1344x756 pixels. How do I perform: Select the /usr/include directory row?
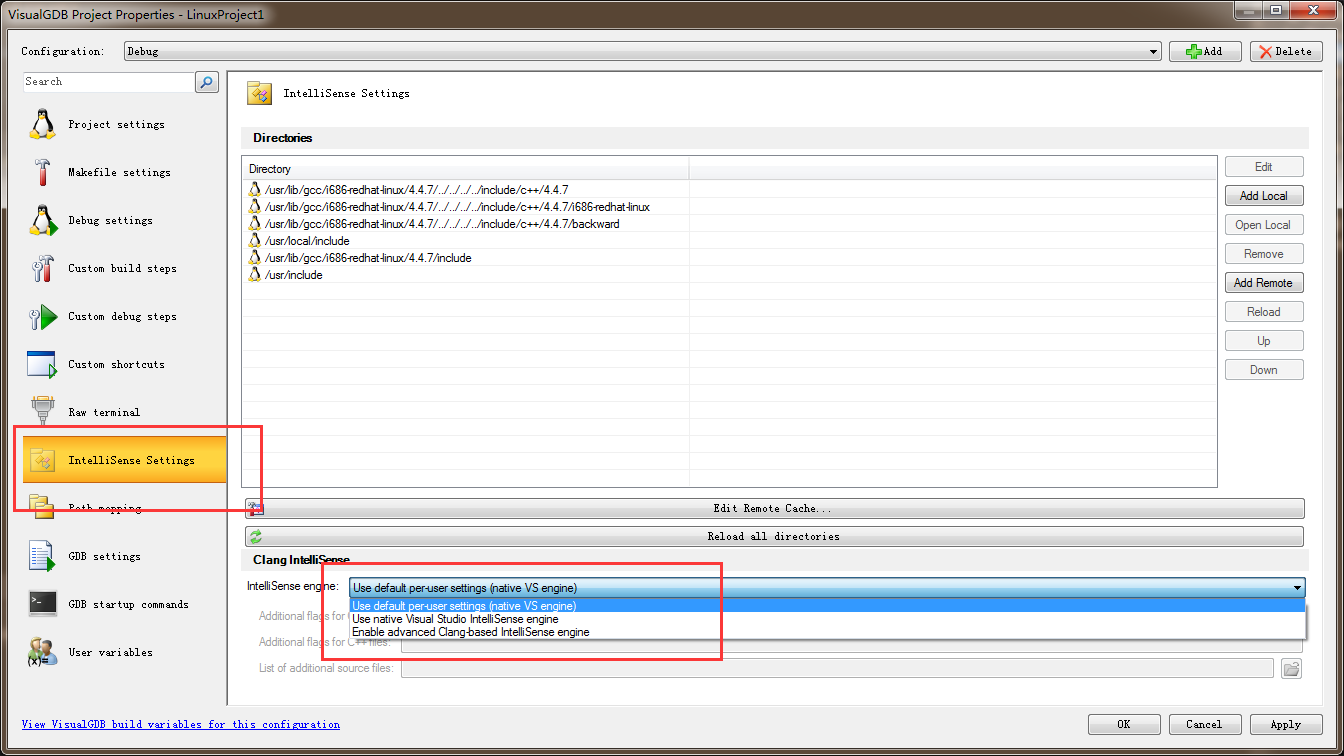click(729, 275)
